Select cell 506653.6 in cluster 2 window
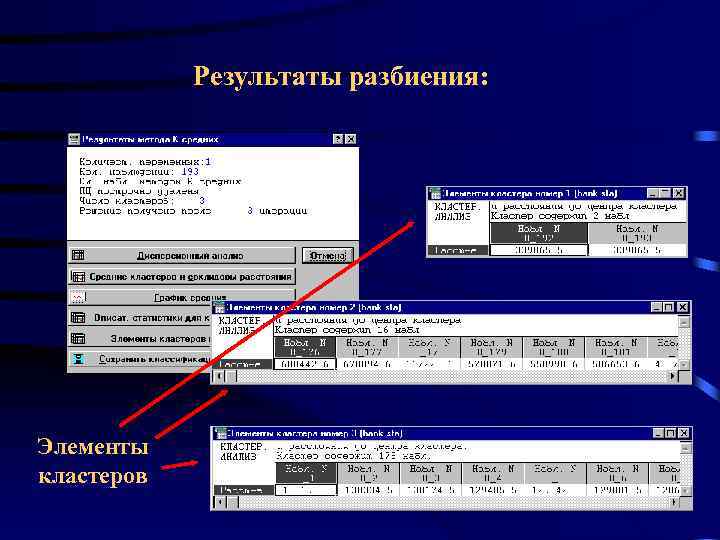The height and width of the screenshot is (540, 720). pyautogui.click(x=616, y=364)
